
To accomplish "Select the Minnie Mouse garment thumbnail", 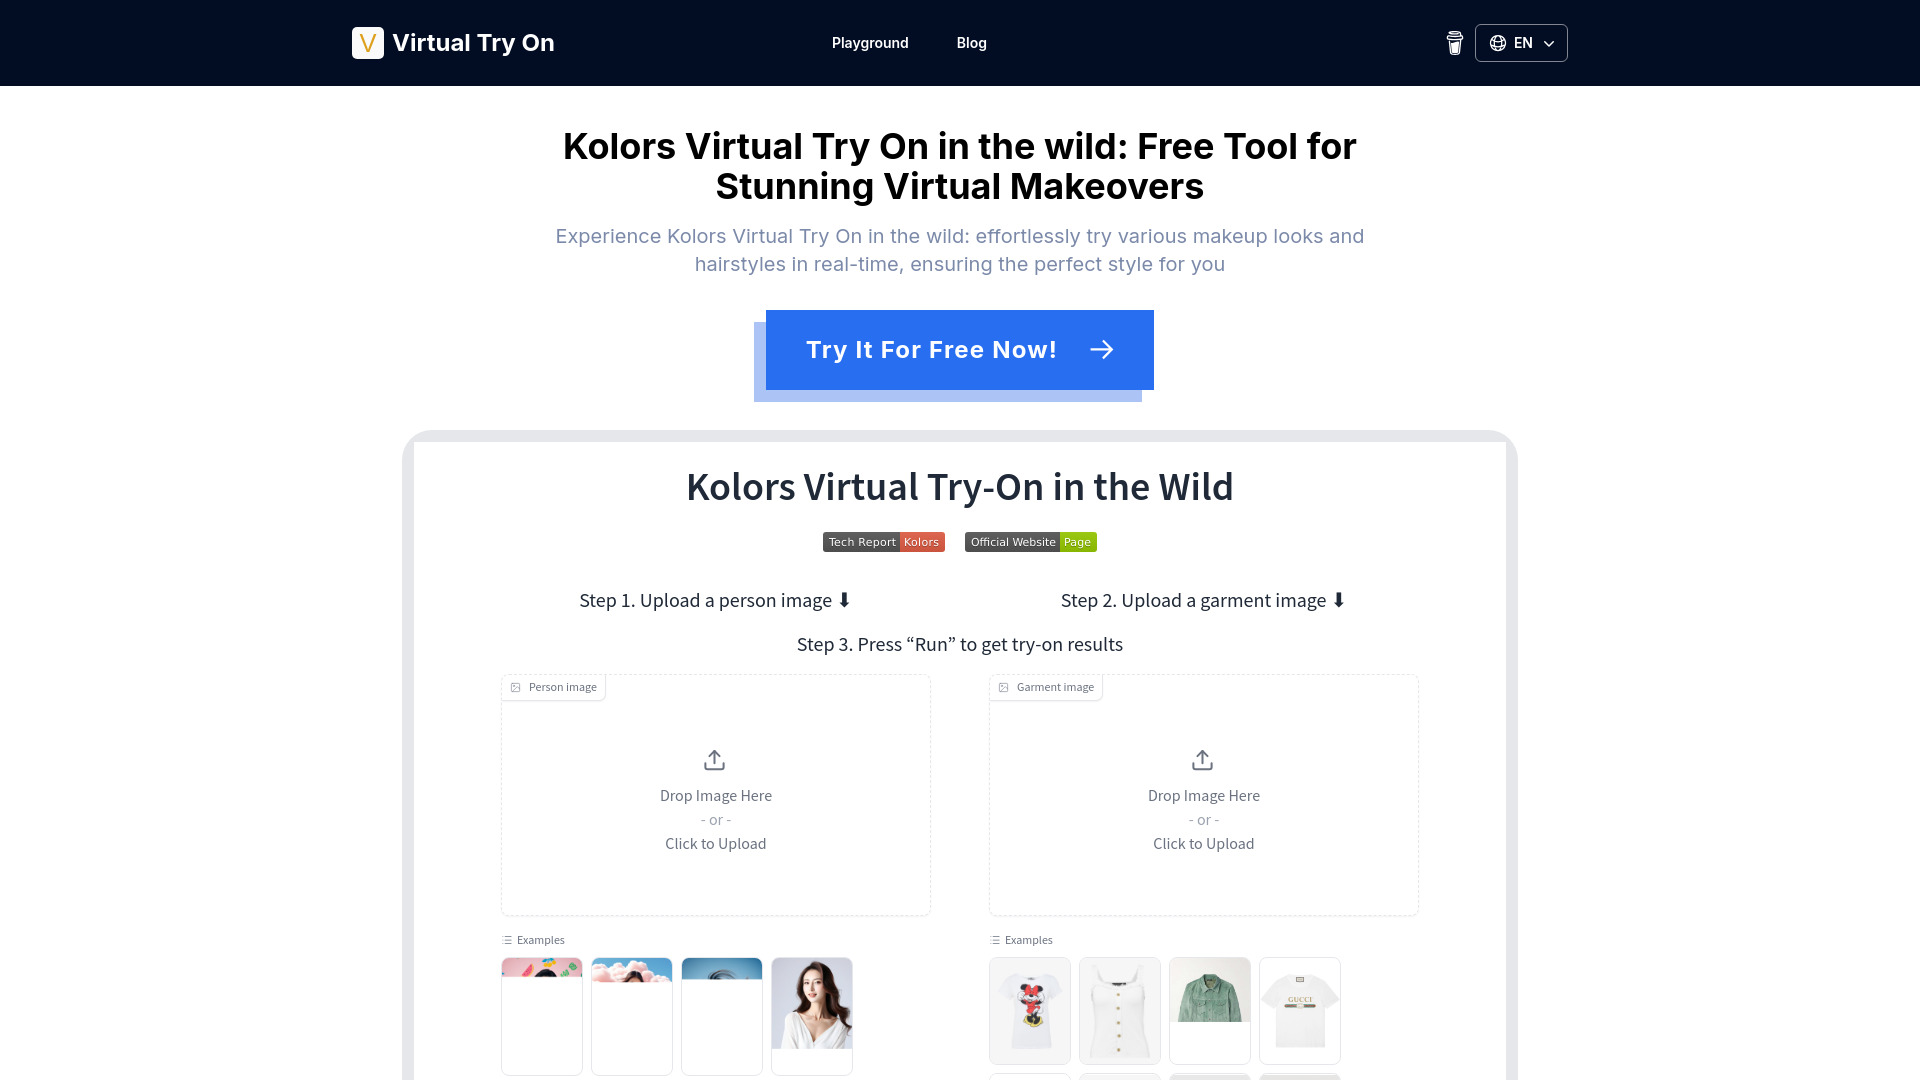I will (x=1030, y=1010).
